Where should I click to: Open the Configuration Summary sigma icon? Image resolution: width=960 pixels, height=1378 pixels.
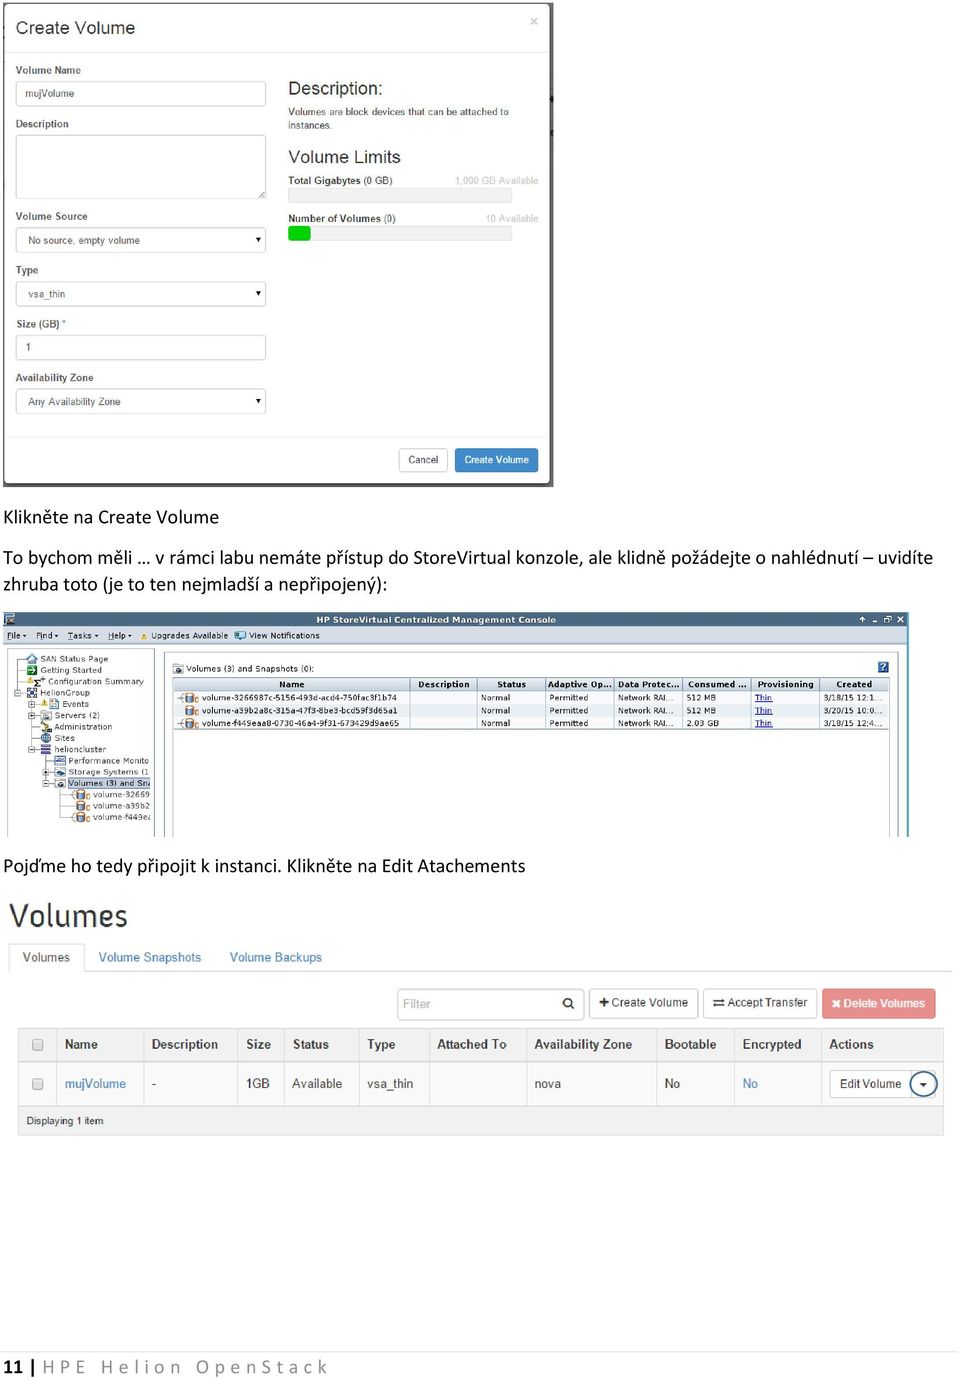coord(38,682)
